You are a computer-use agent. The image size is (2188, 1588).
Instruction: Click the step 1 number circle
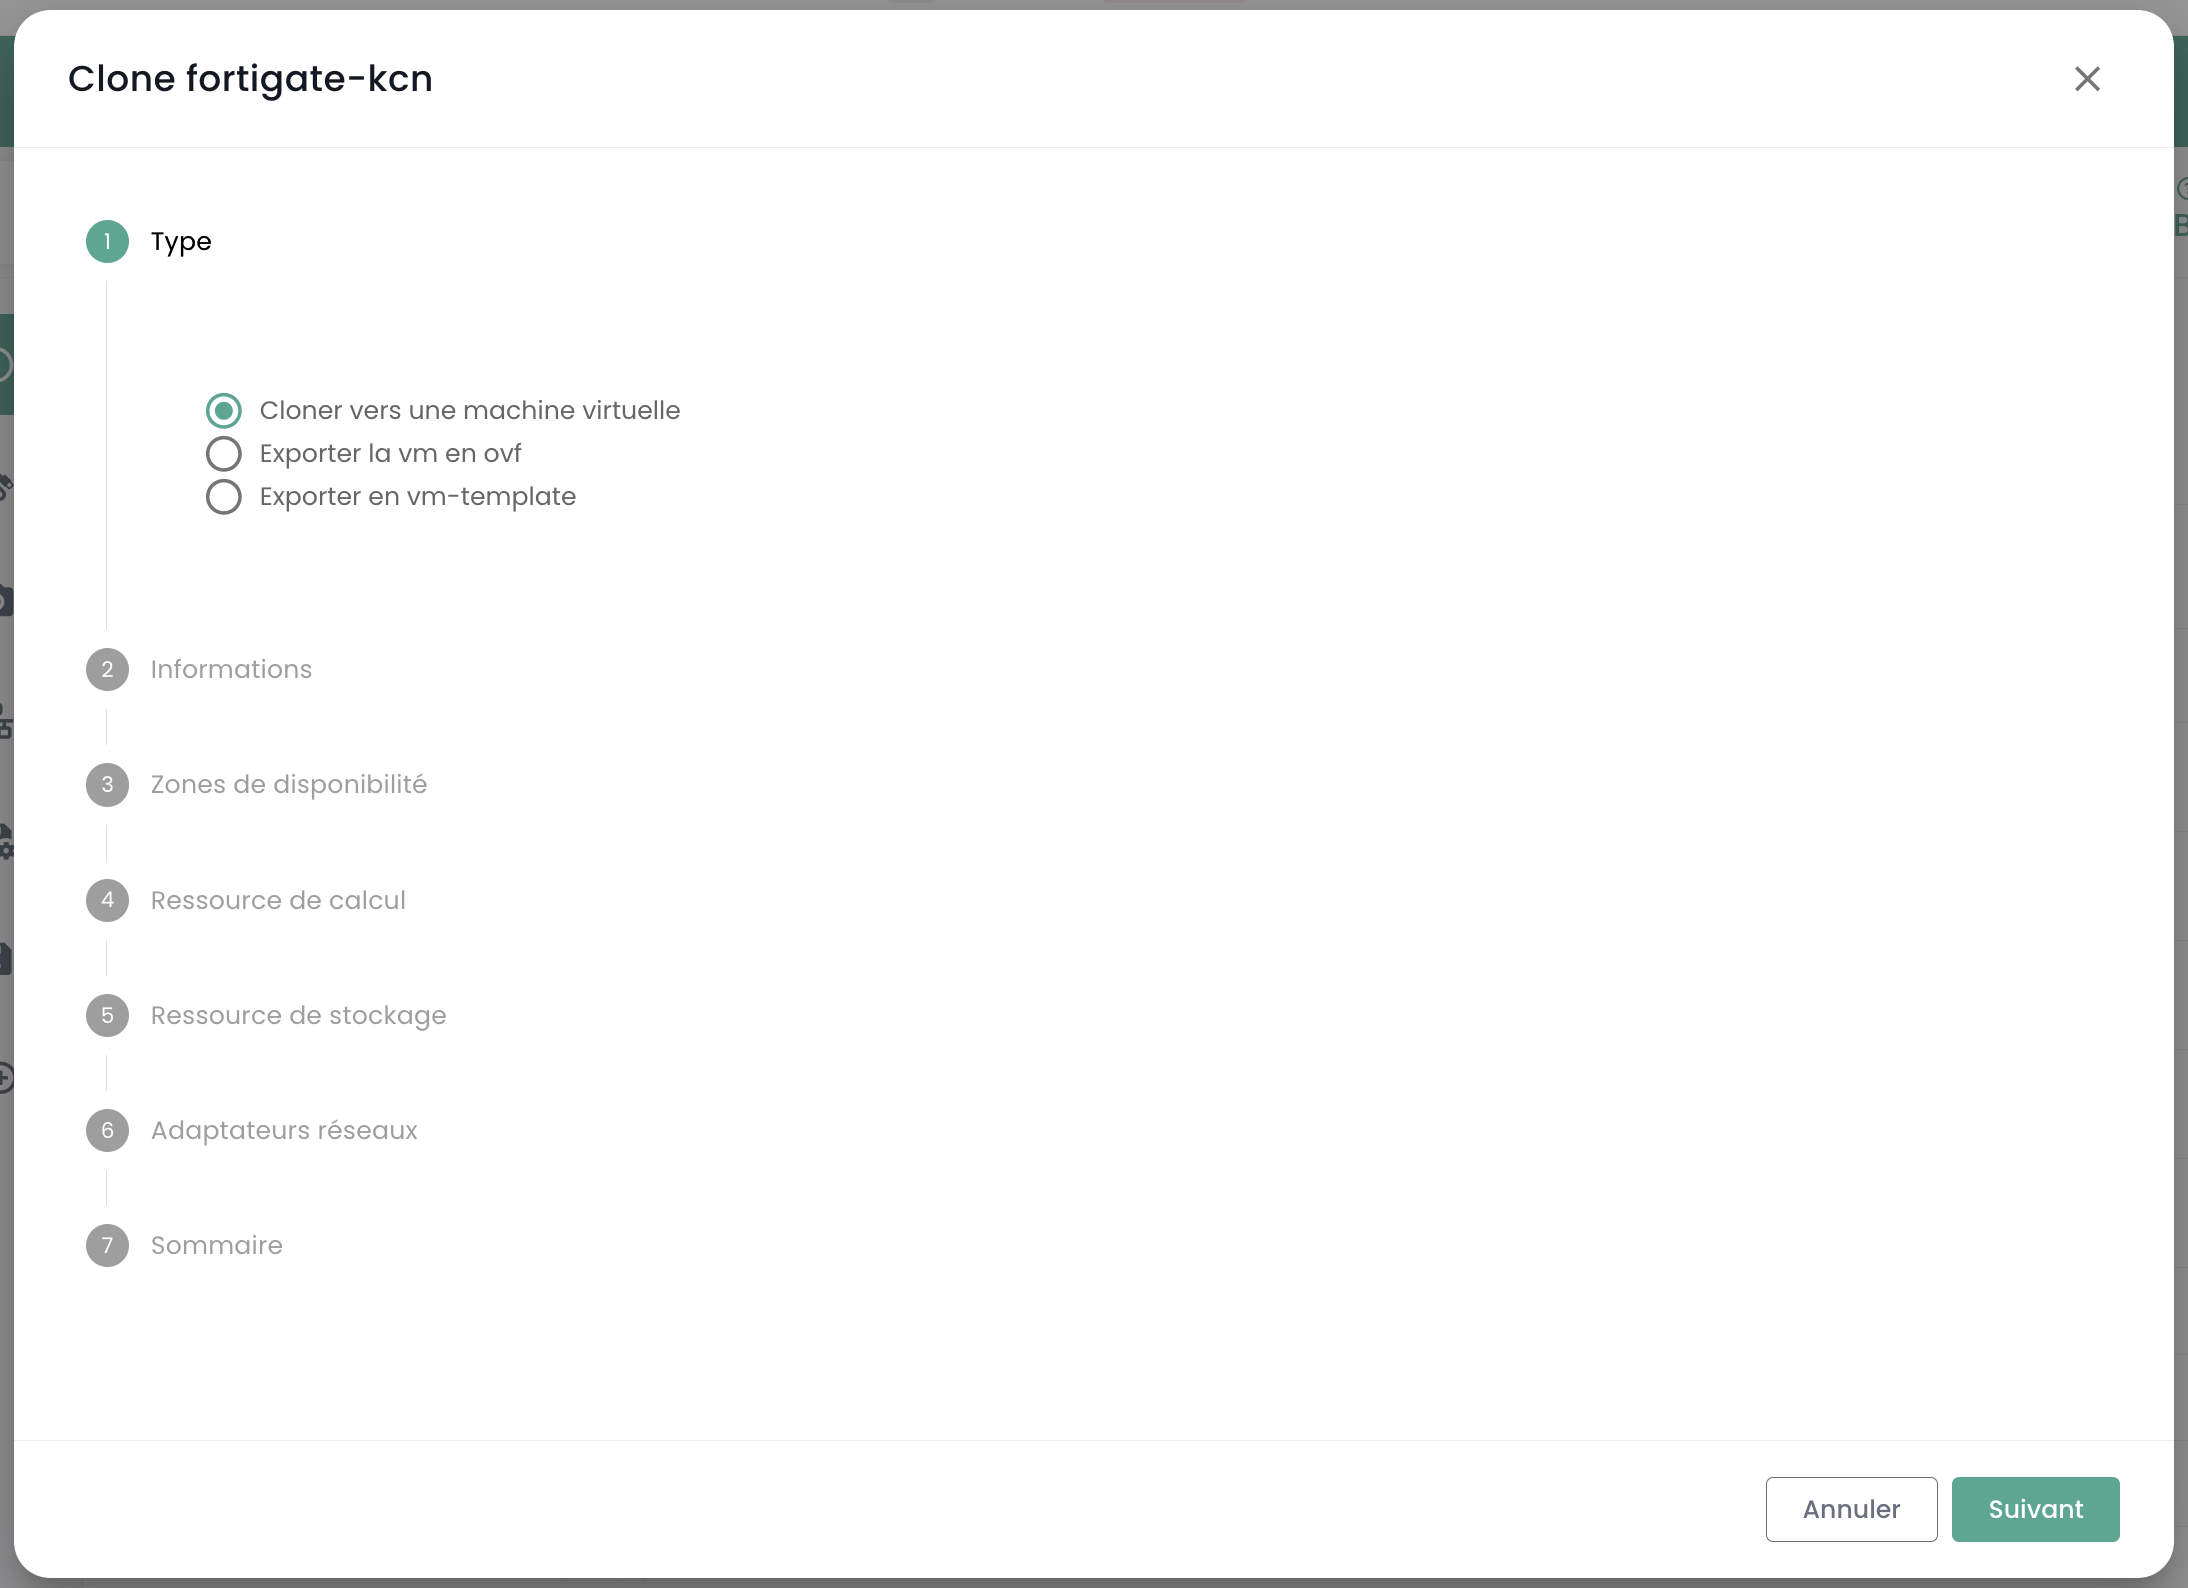pos(107,242)
